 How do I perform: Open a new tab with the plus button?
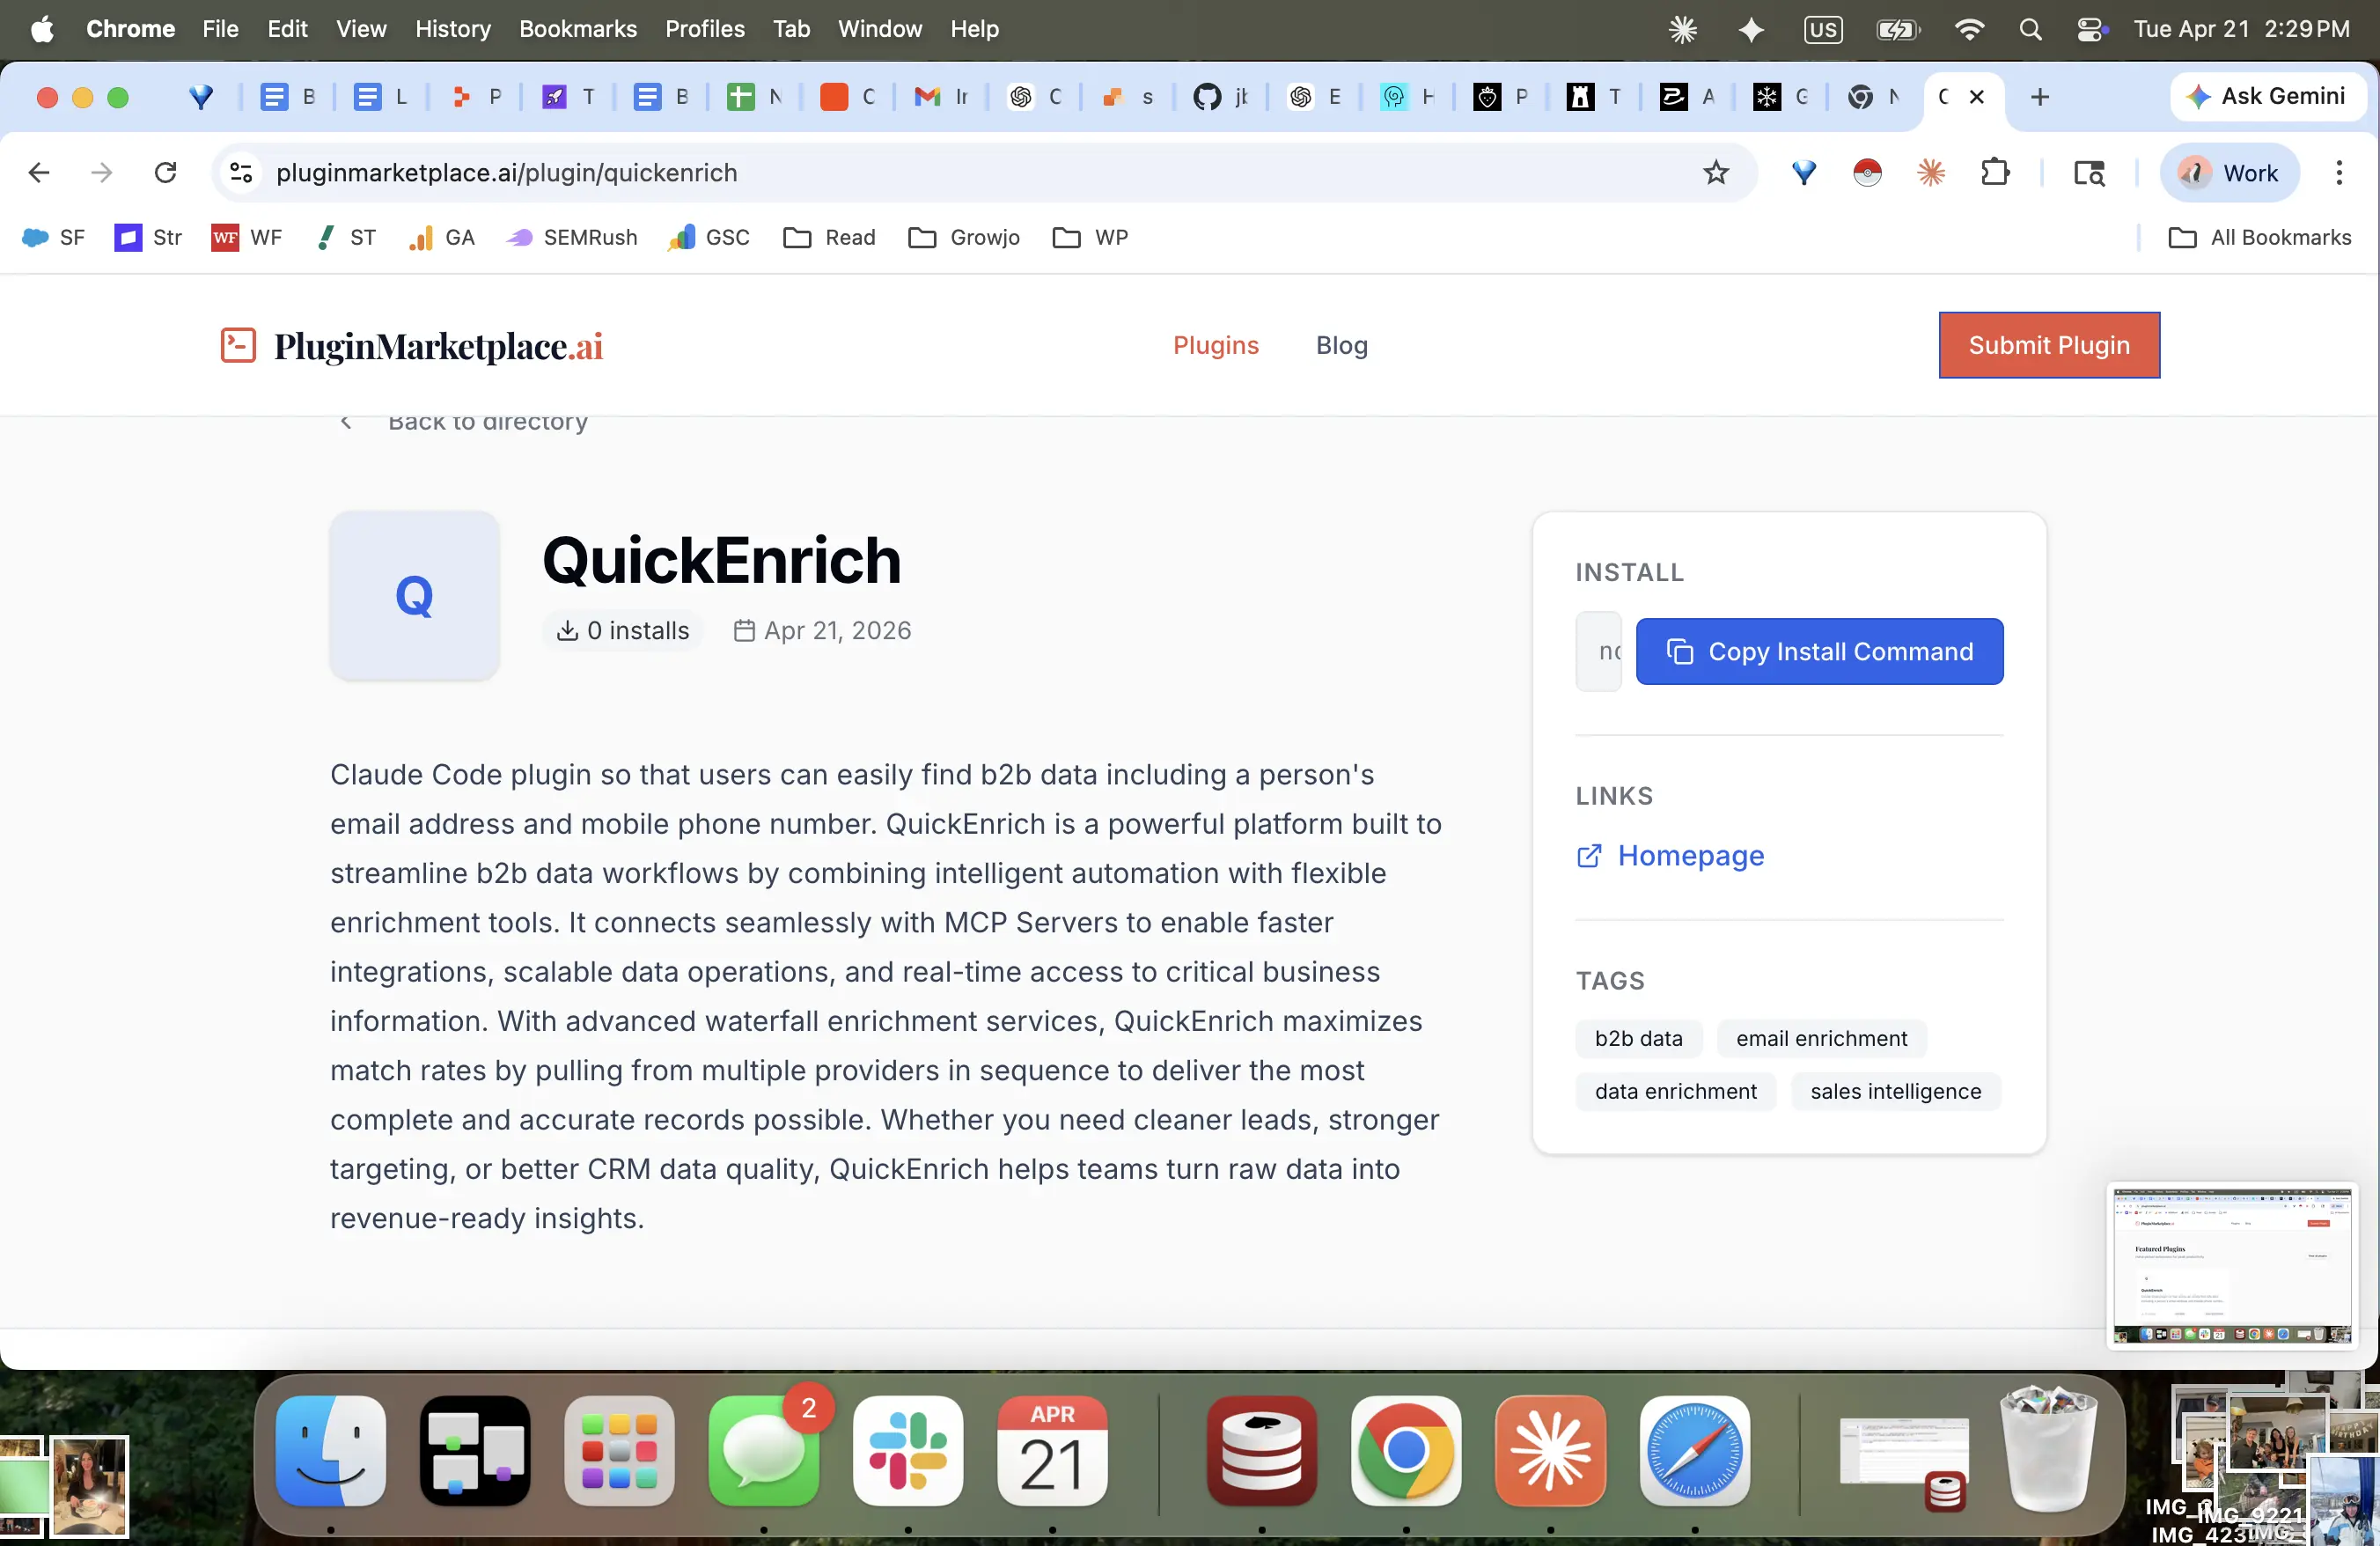point(2040,97)
